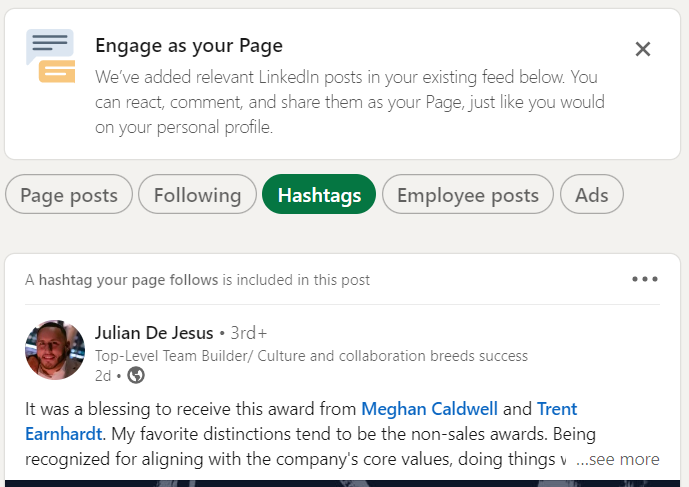This screenshot has height=487, width=689.
Task: Click the chat bubbles icon in banner
Action: click(51, 56)
